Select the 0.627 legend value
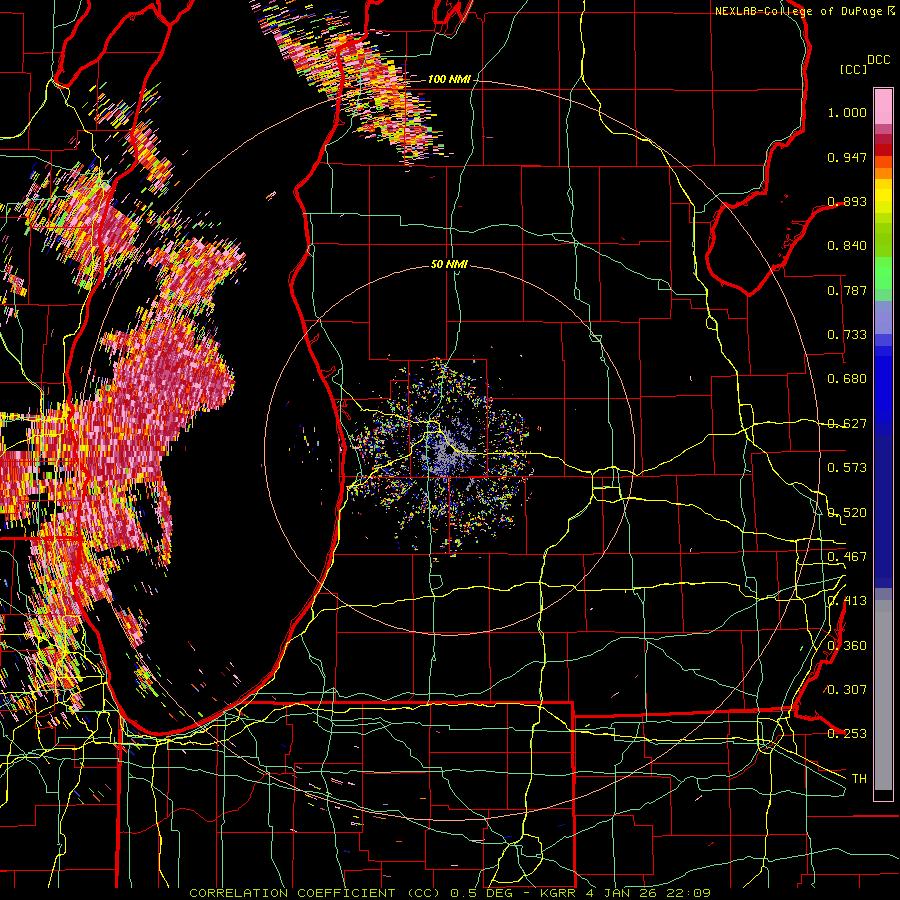 tap(847, 424)
